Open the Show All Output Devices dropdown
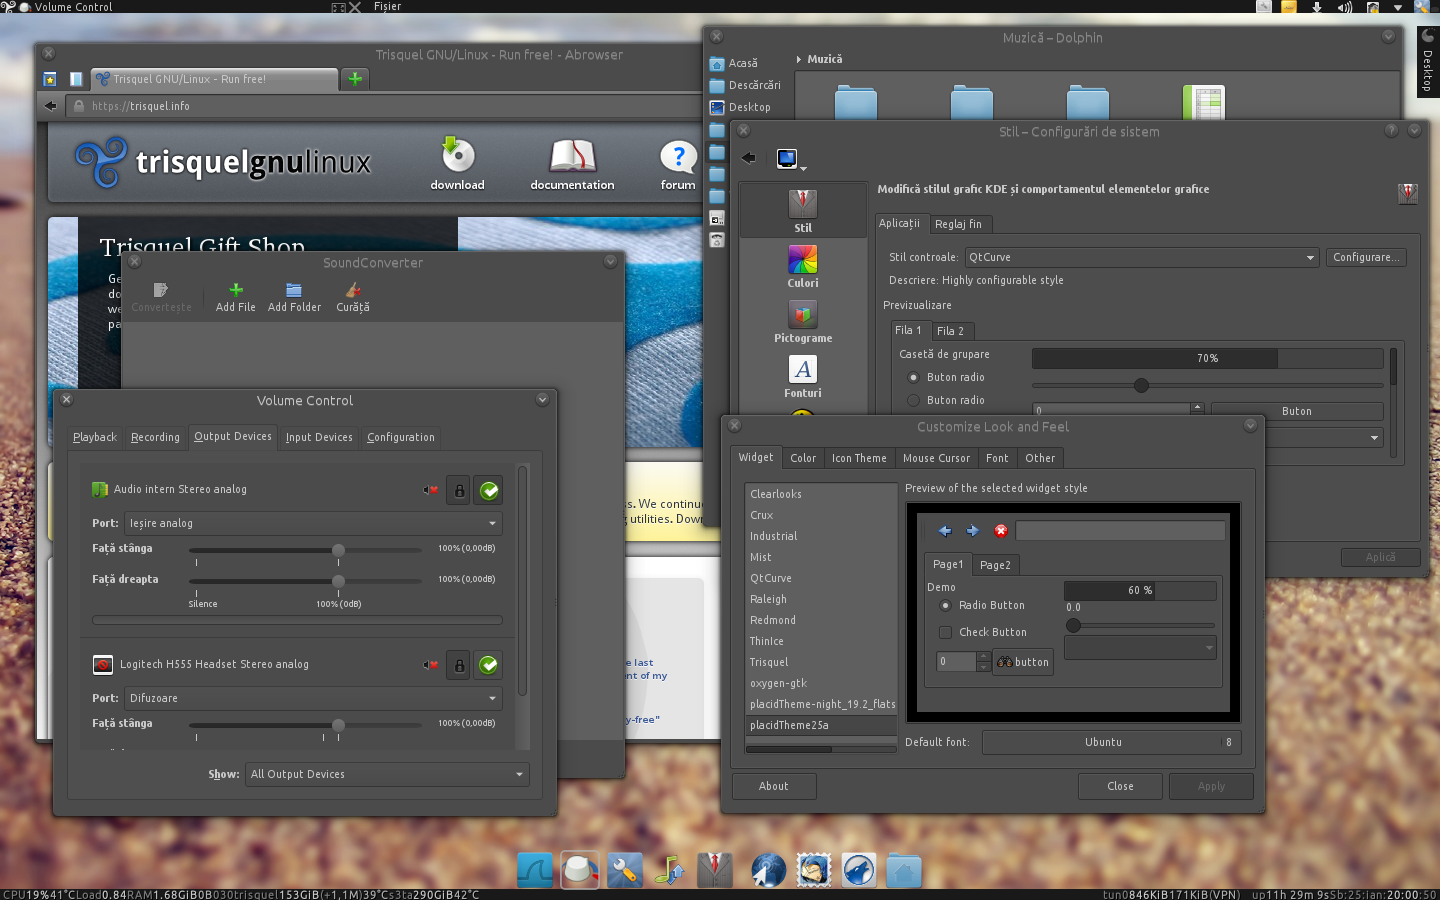The width and height of the screenshot is (1440, 900). click(x=388, y=775)
